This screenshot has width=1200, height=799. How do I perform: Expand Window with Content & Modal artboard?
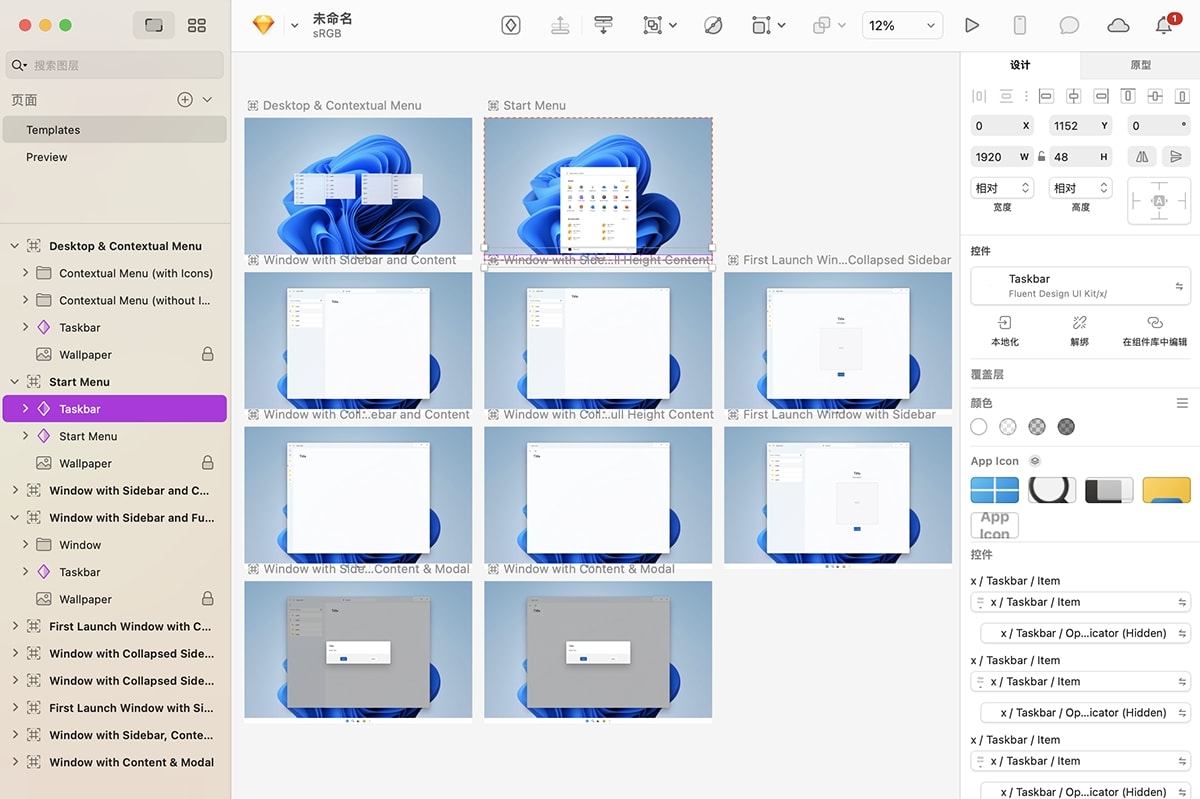click(x=15, y=762)
